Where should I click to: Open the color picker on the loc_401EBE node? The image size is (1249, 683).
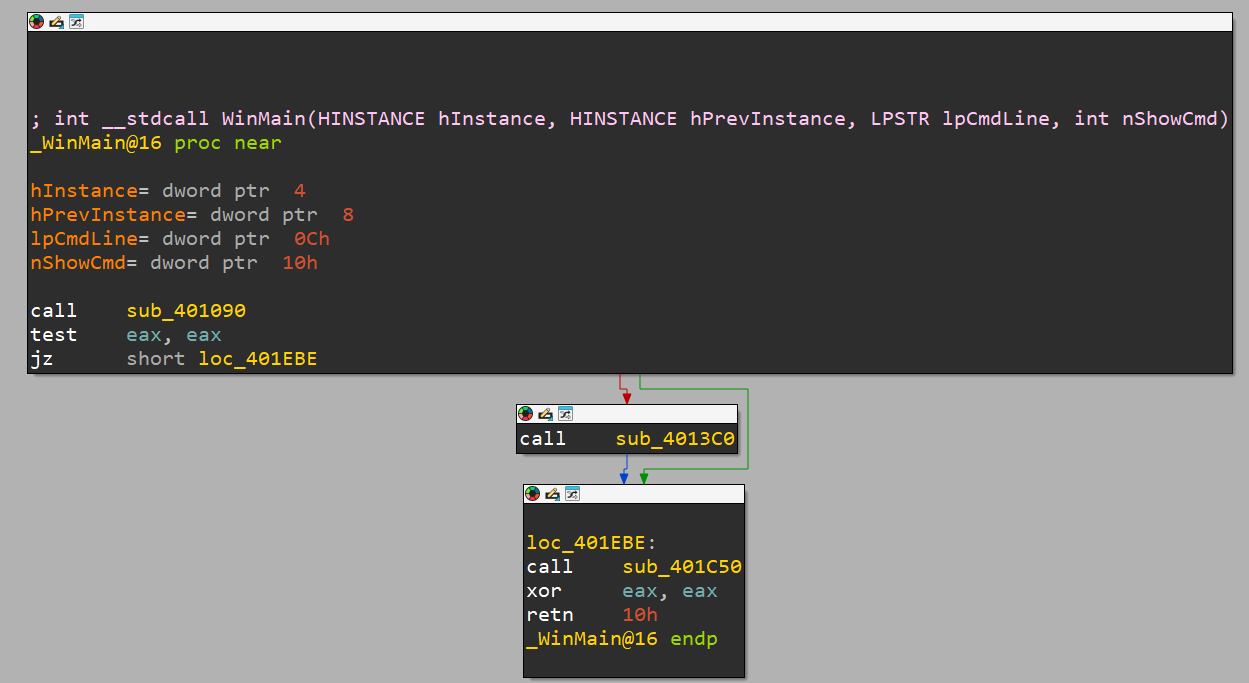tap(533, 493)
